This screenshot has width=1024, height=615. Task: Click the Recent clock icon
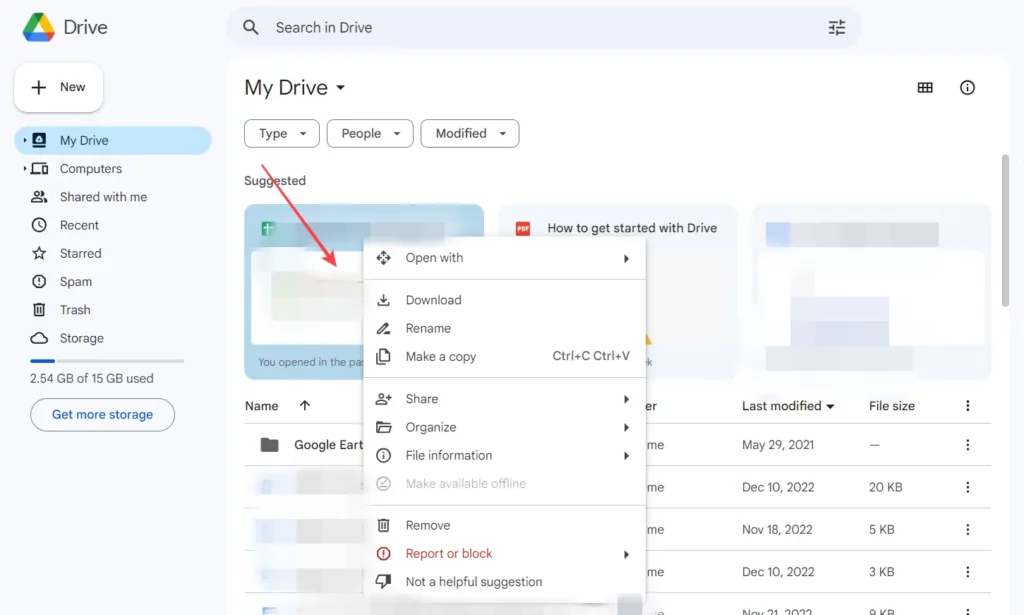click(39, 225)
